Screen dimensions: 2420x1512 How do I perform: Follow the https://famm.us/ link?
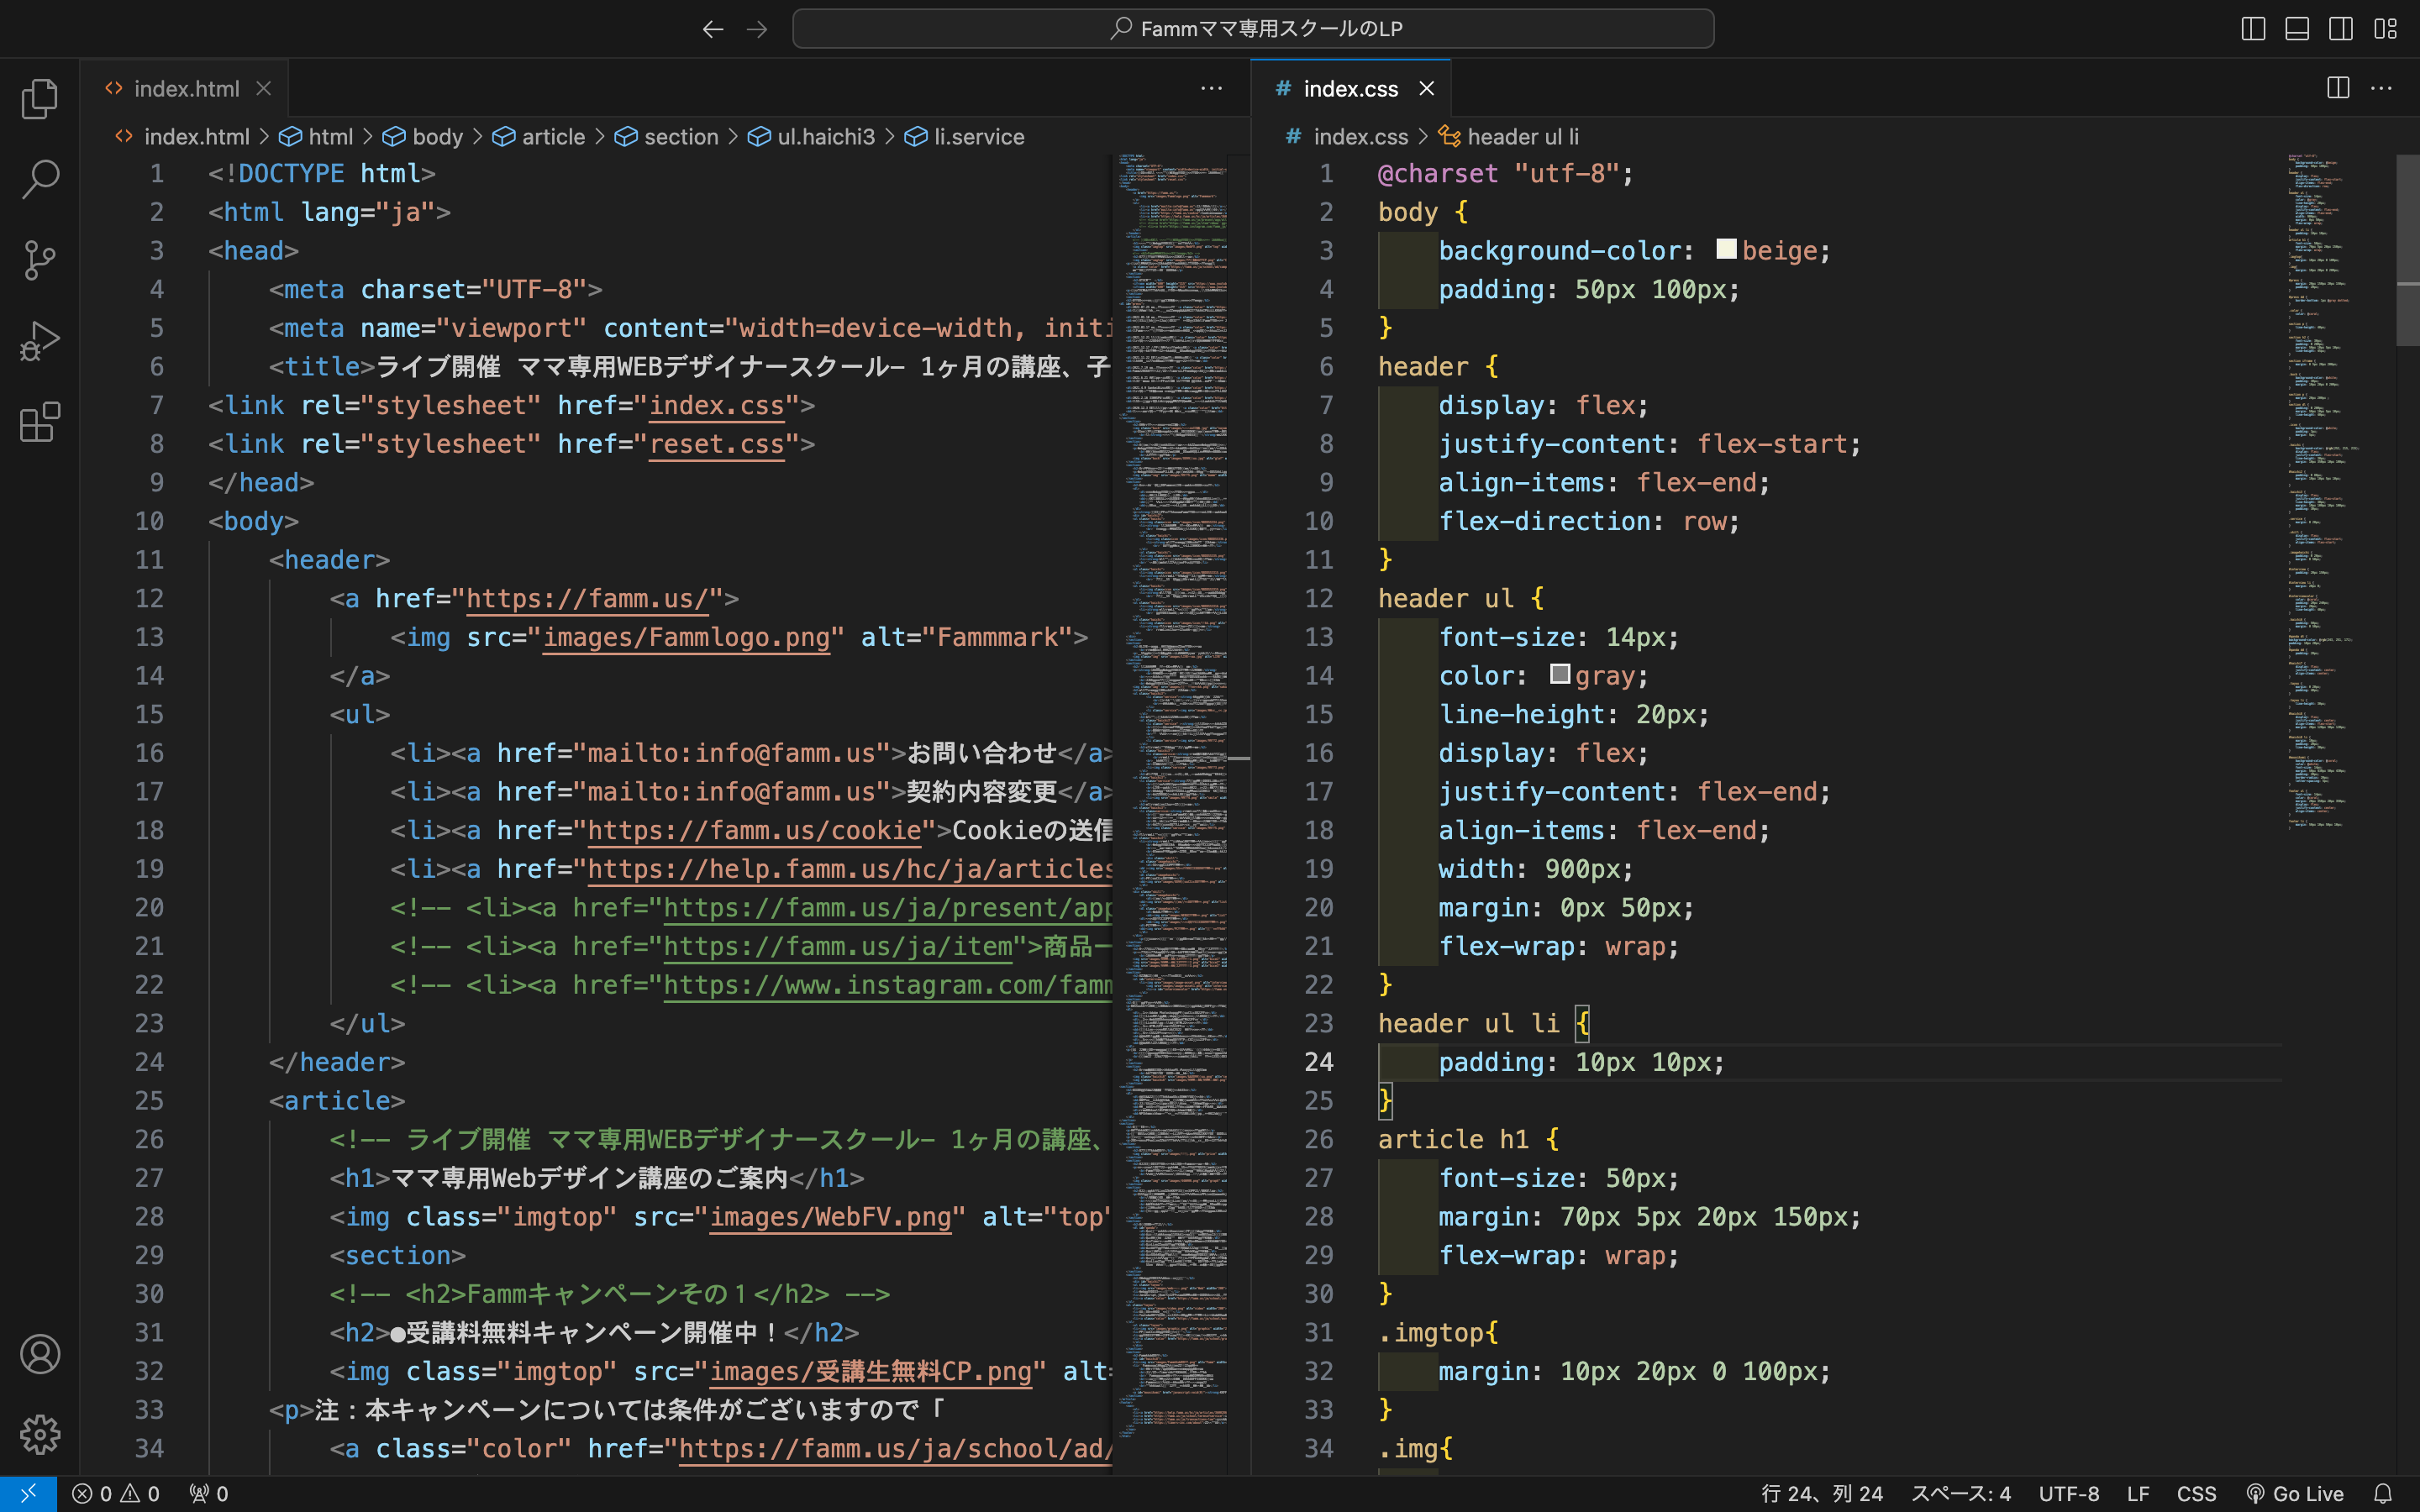(x=588, y=599)
